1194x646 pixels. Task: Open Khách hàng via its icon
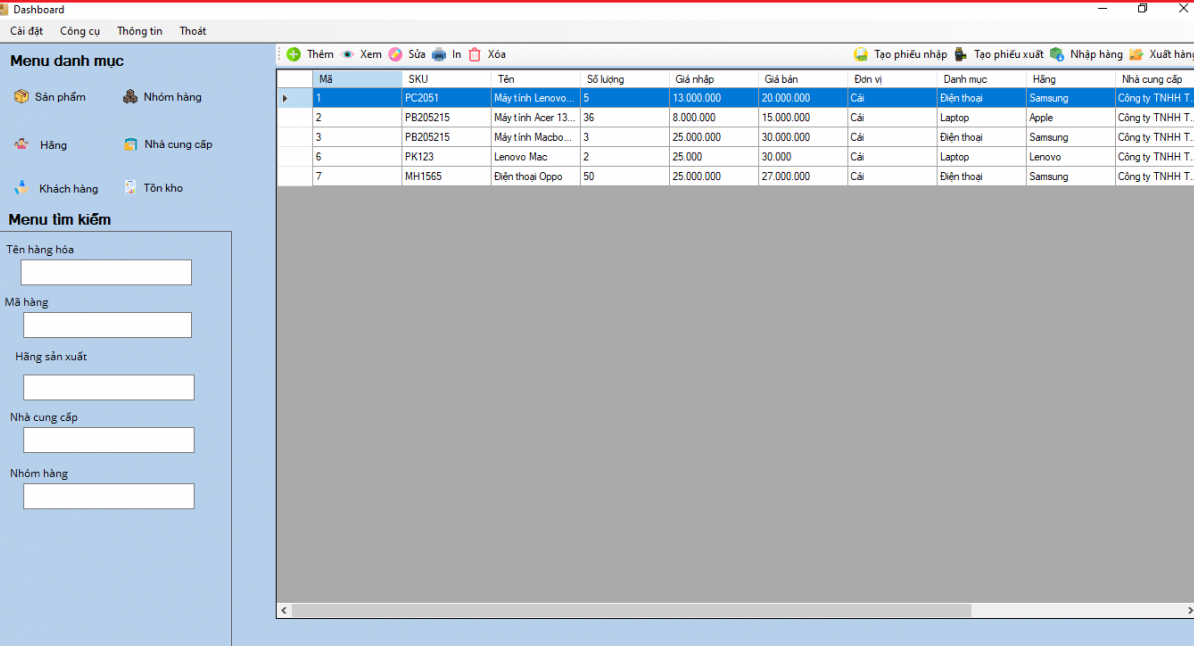click(x=21, y=187)
